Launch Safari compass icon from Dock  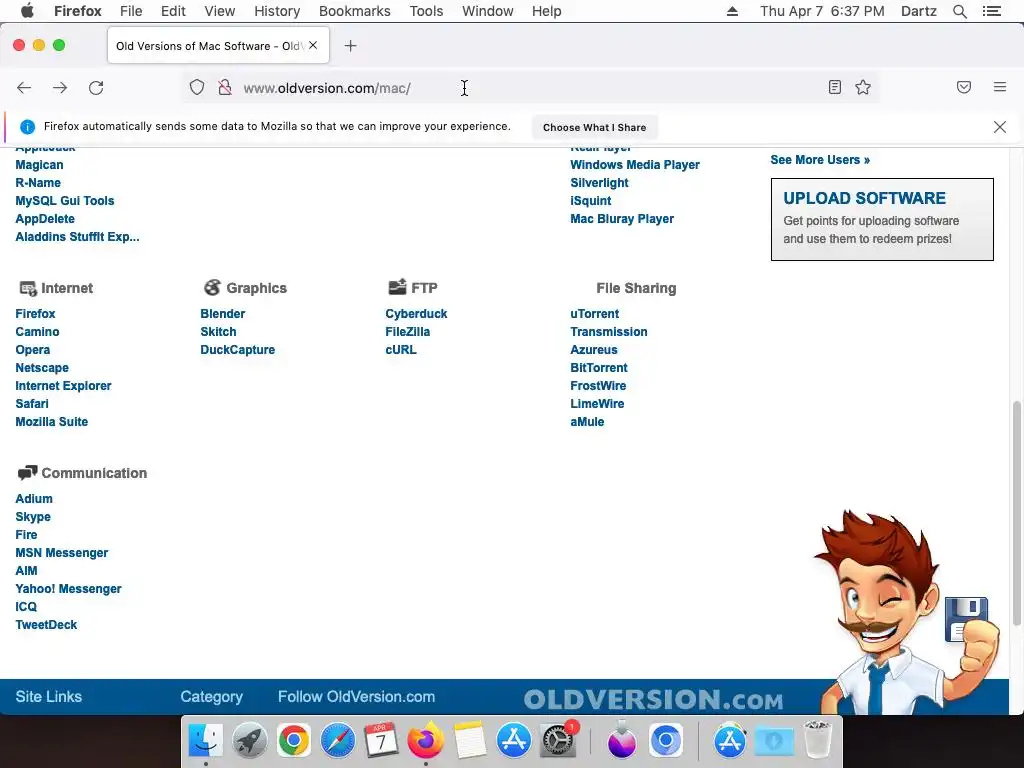pyautogui.click(x=338, y=741)
